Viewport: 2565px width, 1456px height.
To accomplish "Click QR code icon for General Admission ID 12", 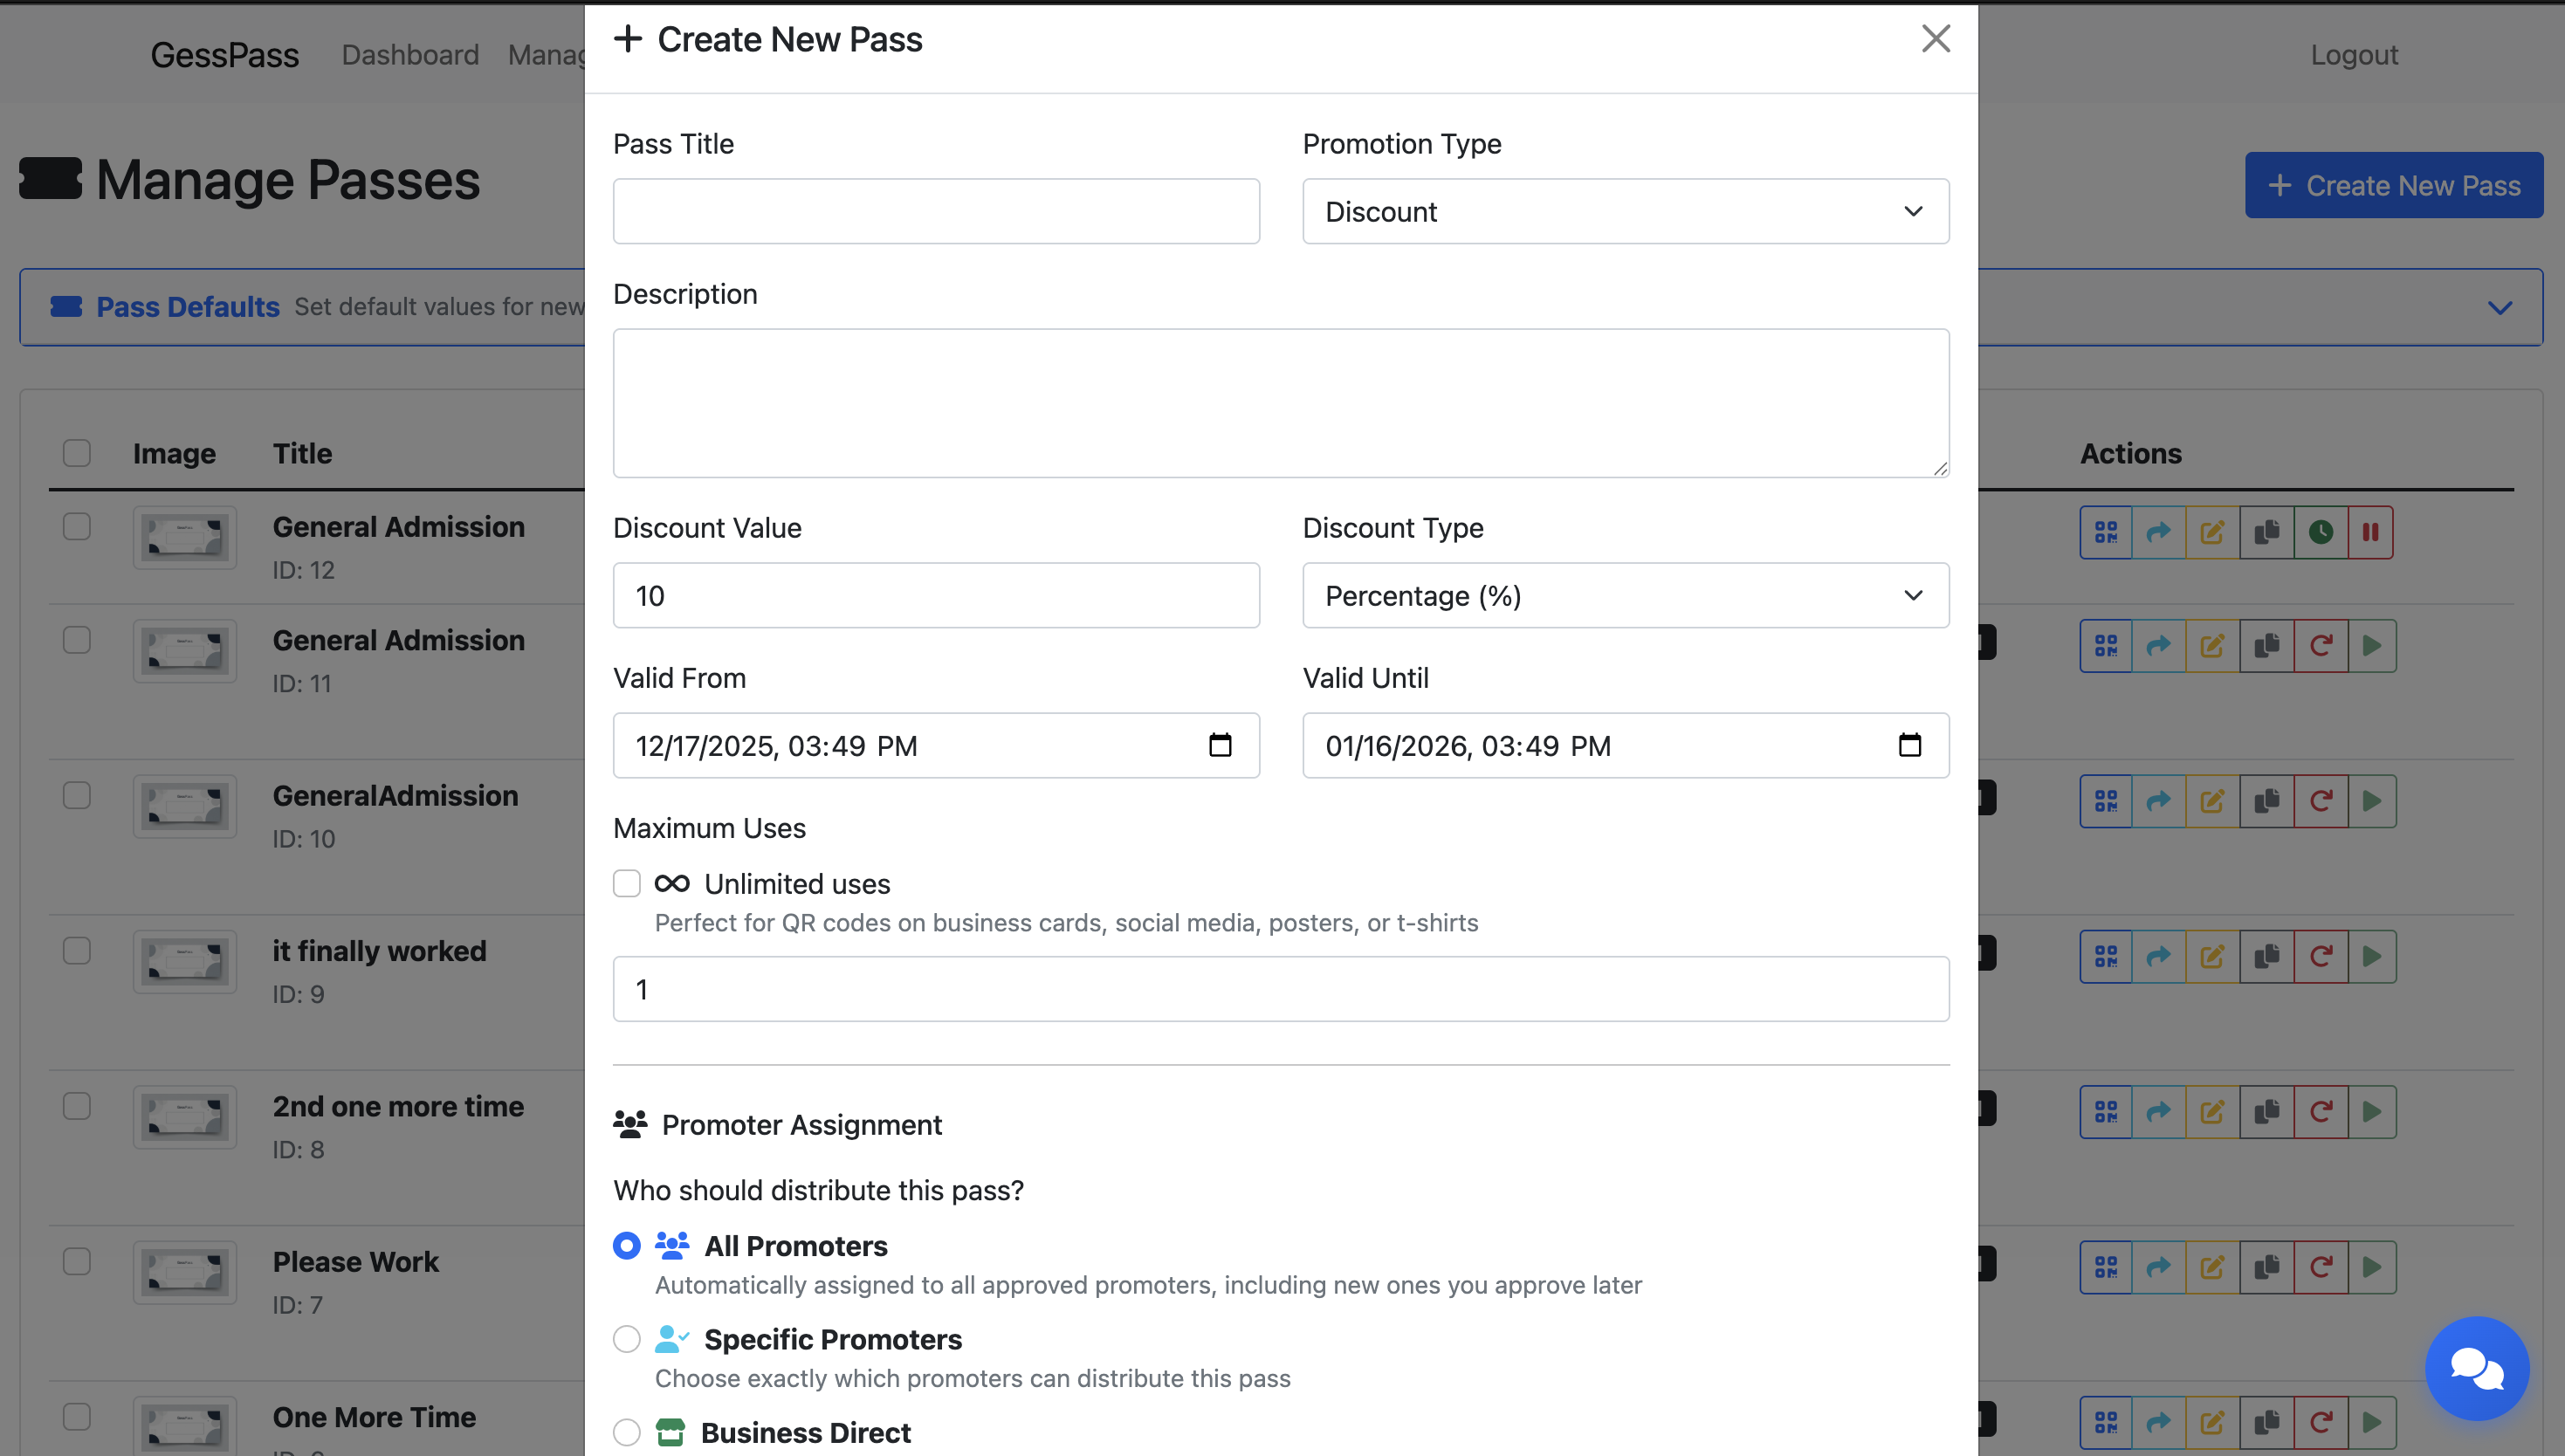I will [2106, 532].
